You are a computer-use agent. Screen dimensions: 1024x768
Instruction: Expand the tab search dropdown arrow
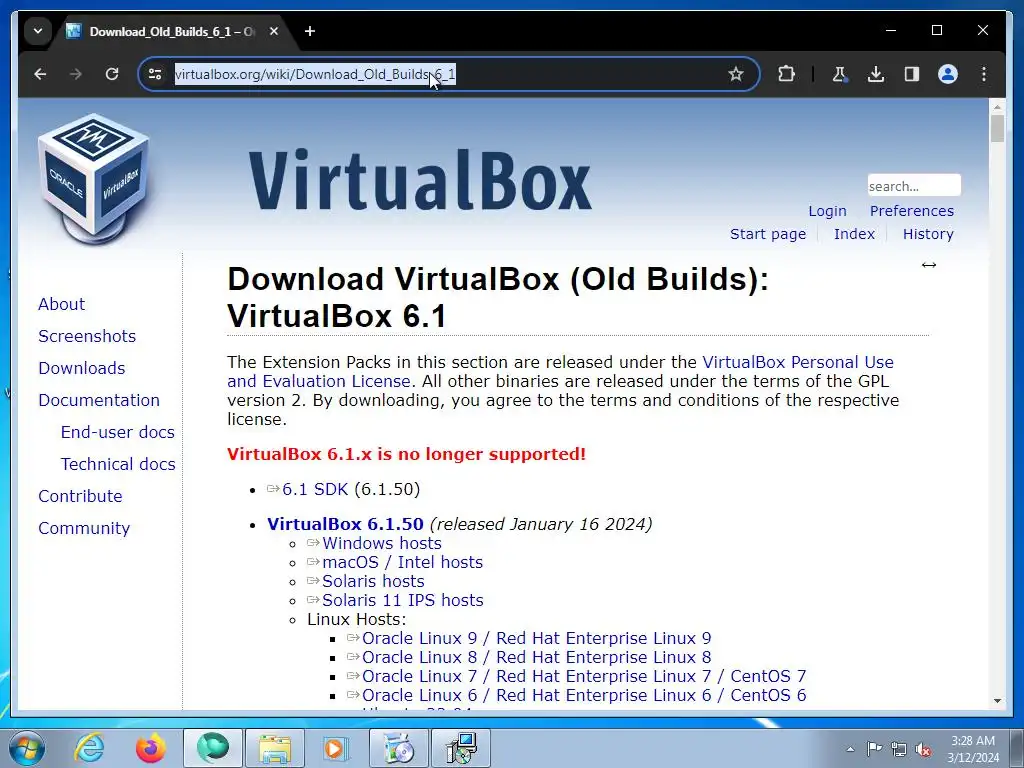[x=38, y=31]
